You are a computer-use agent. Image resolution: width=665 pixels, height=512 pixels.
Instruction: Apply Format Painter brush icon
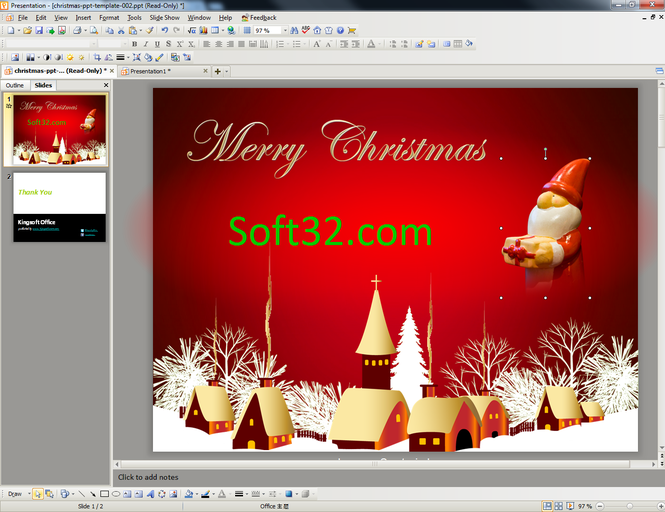tap(150, 31)
